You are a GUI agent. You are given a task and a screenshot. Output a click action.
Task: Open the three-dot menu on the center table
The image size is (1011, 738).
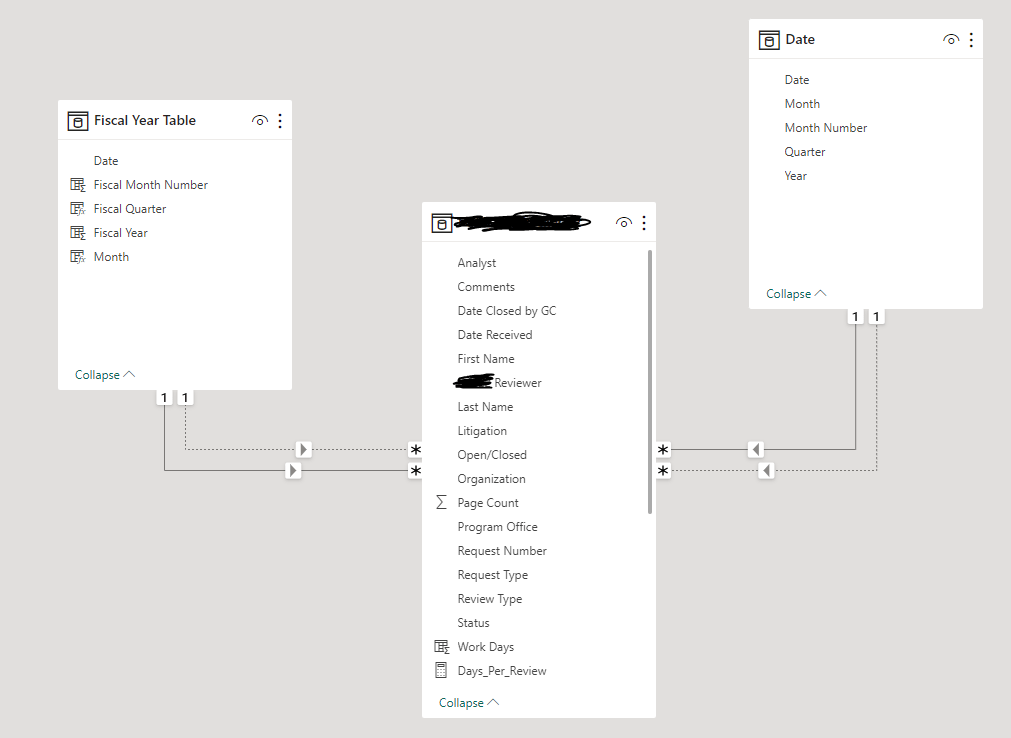(644, 222)
